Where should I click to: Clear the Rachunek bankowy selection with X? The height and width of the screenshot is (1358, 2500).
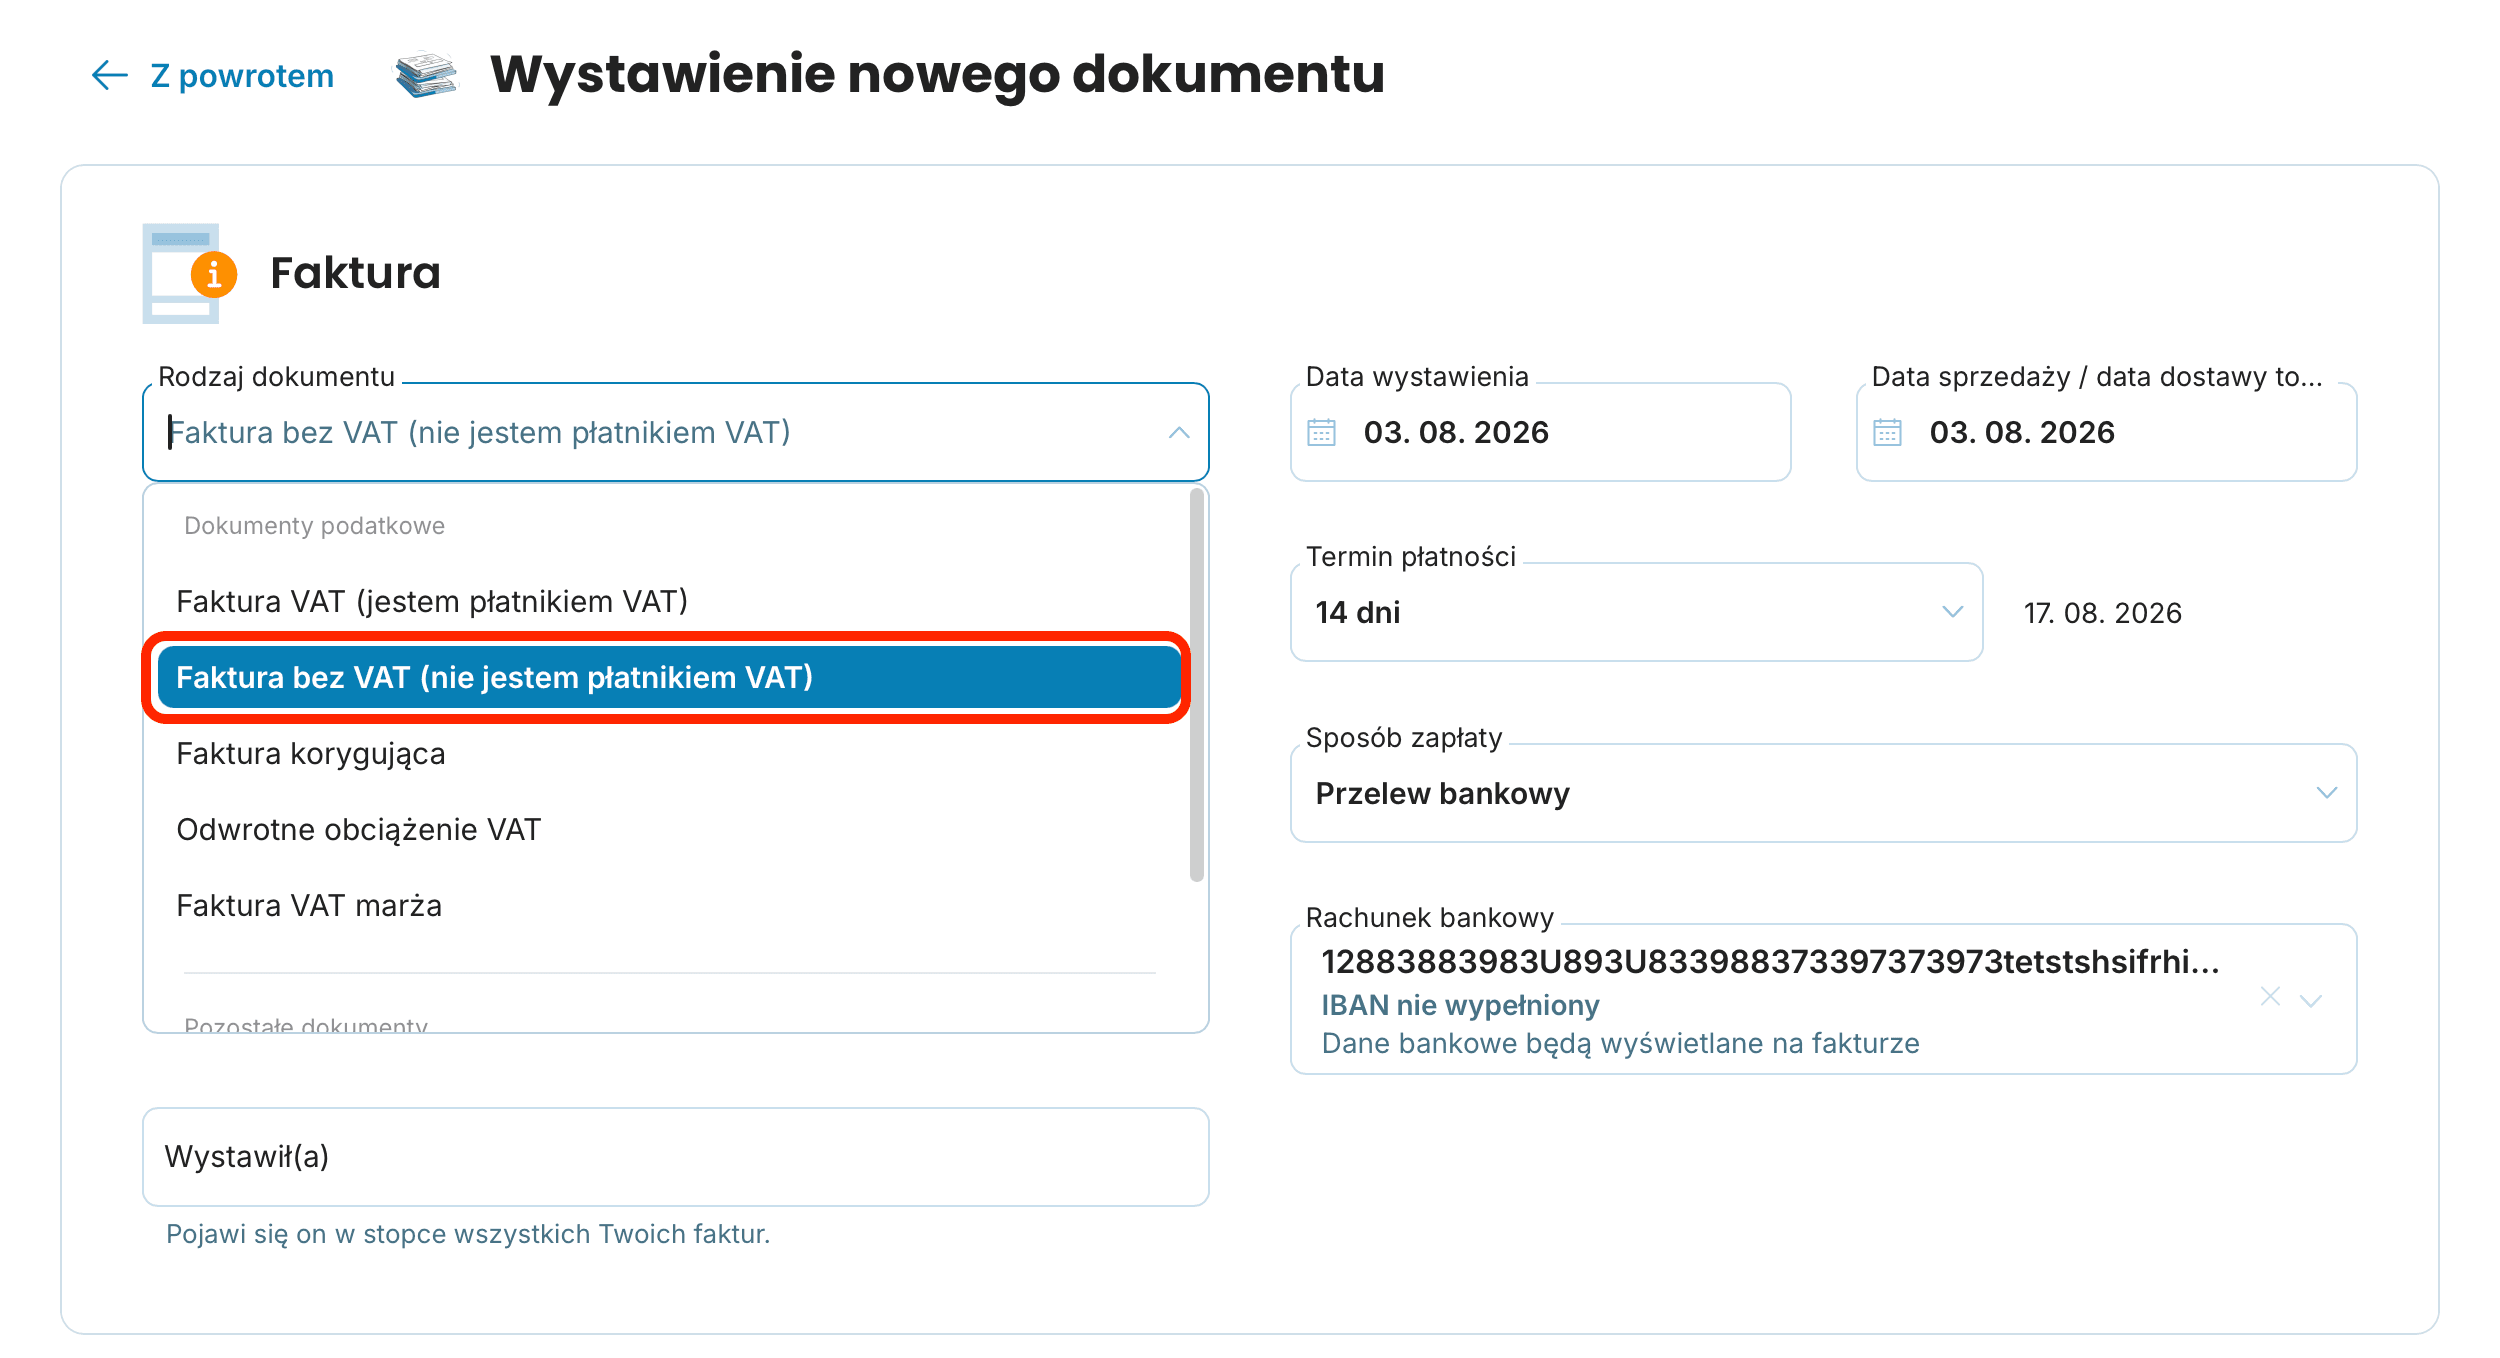click(x=2270, y=996)
